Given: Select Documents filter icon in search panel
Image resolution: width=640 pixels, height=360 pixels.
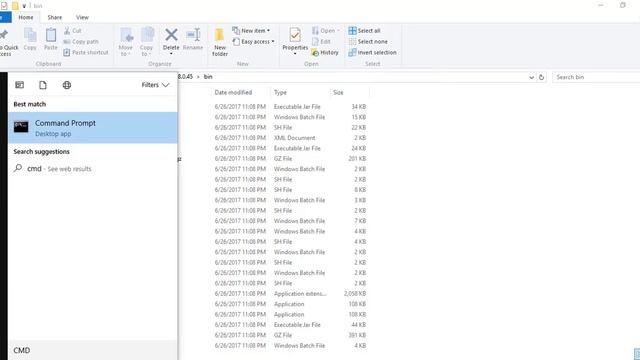Looking at the screenshot, I should (43, 85).
